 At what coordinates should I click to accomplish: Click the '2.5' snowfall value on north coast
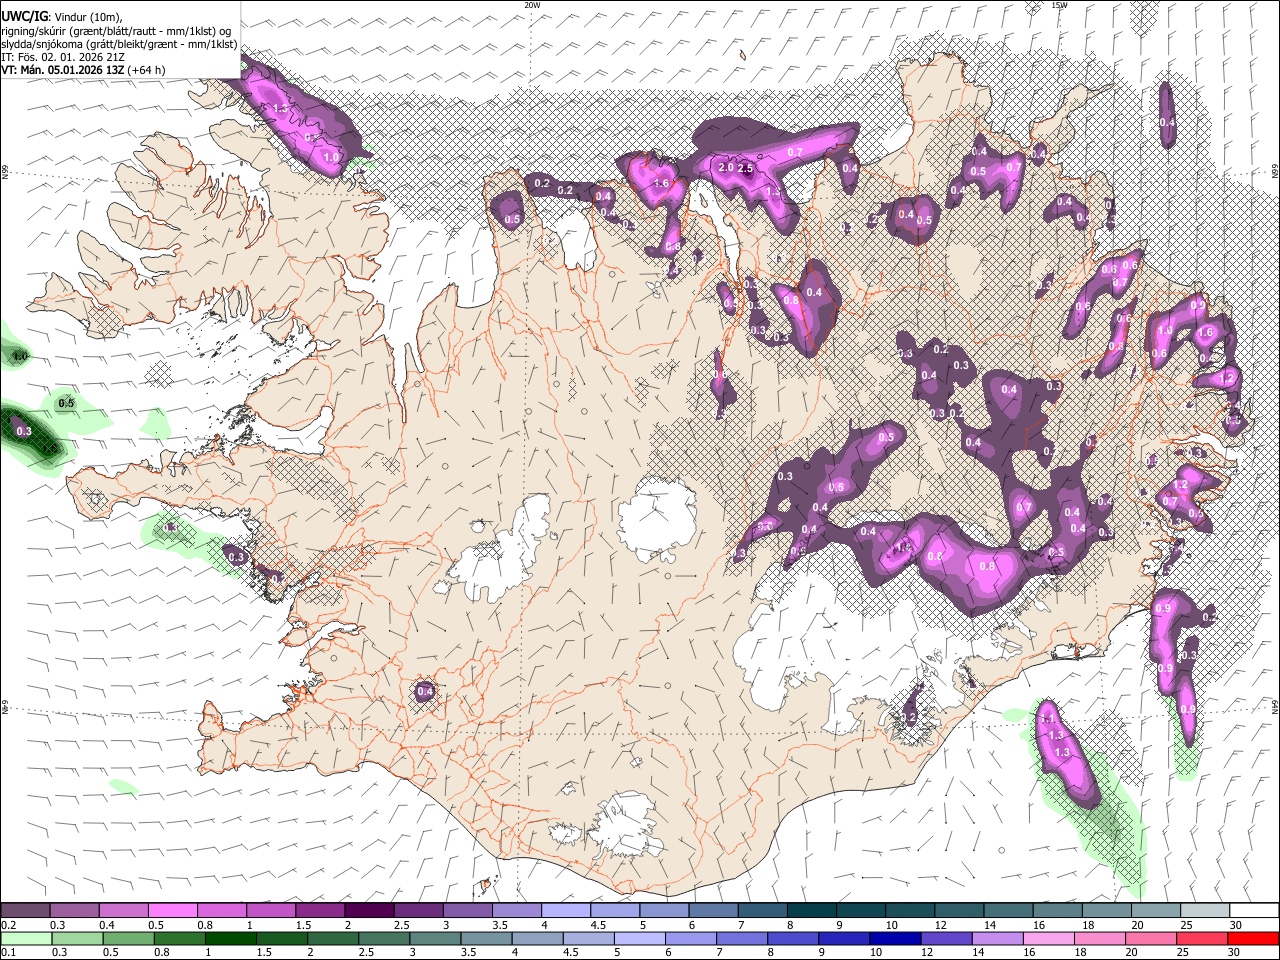pos(745,168)
